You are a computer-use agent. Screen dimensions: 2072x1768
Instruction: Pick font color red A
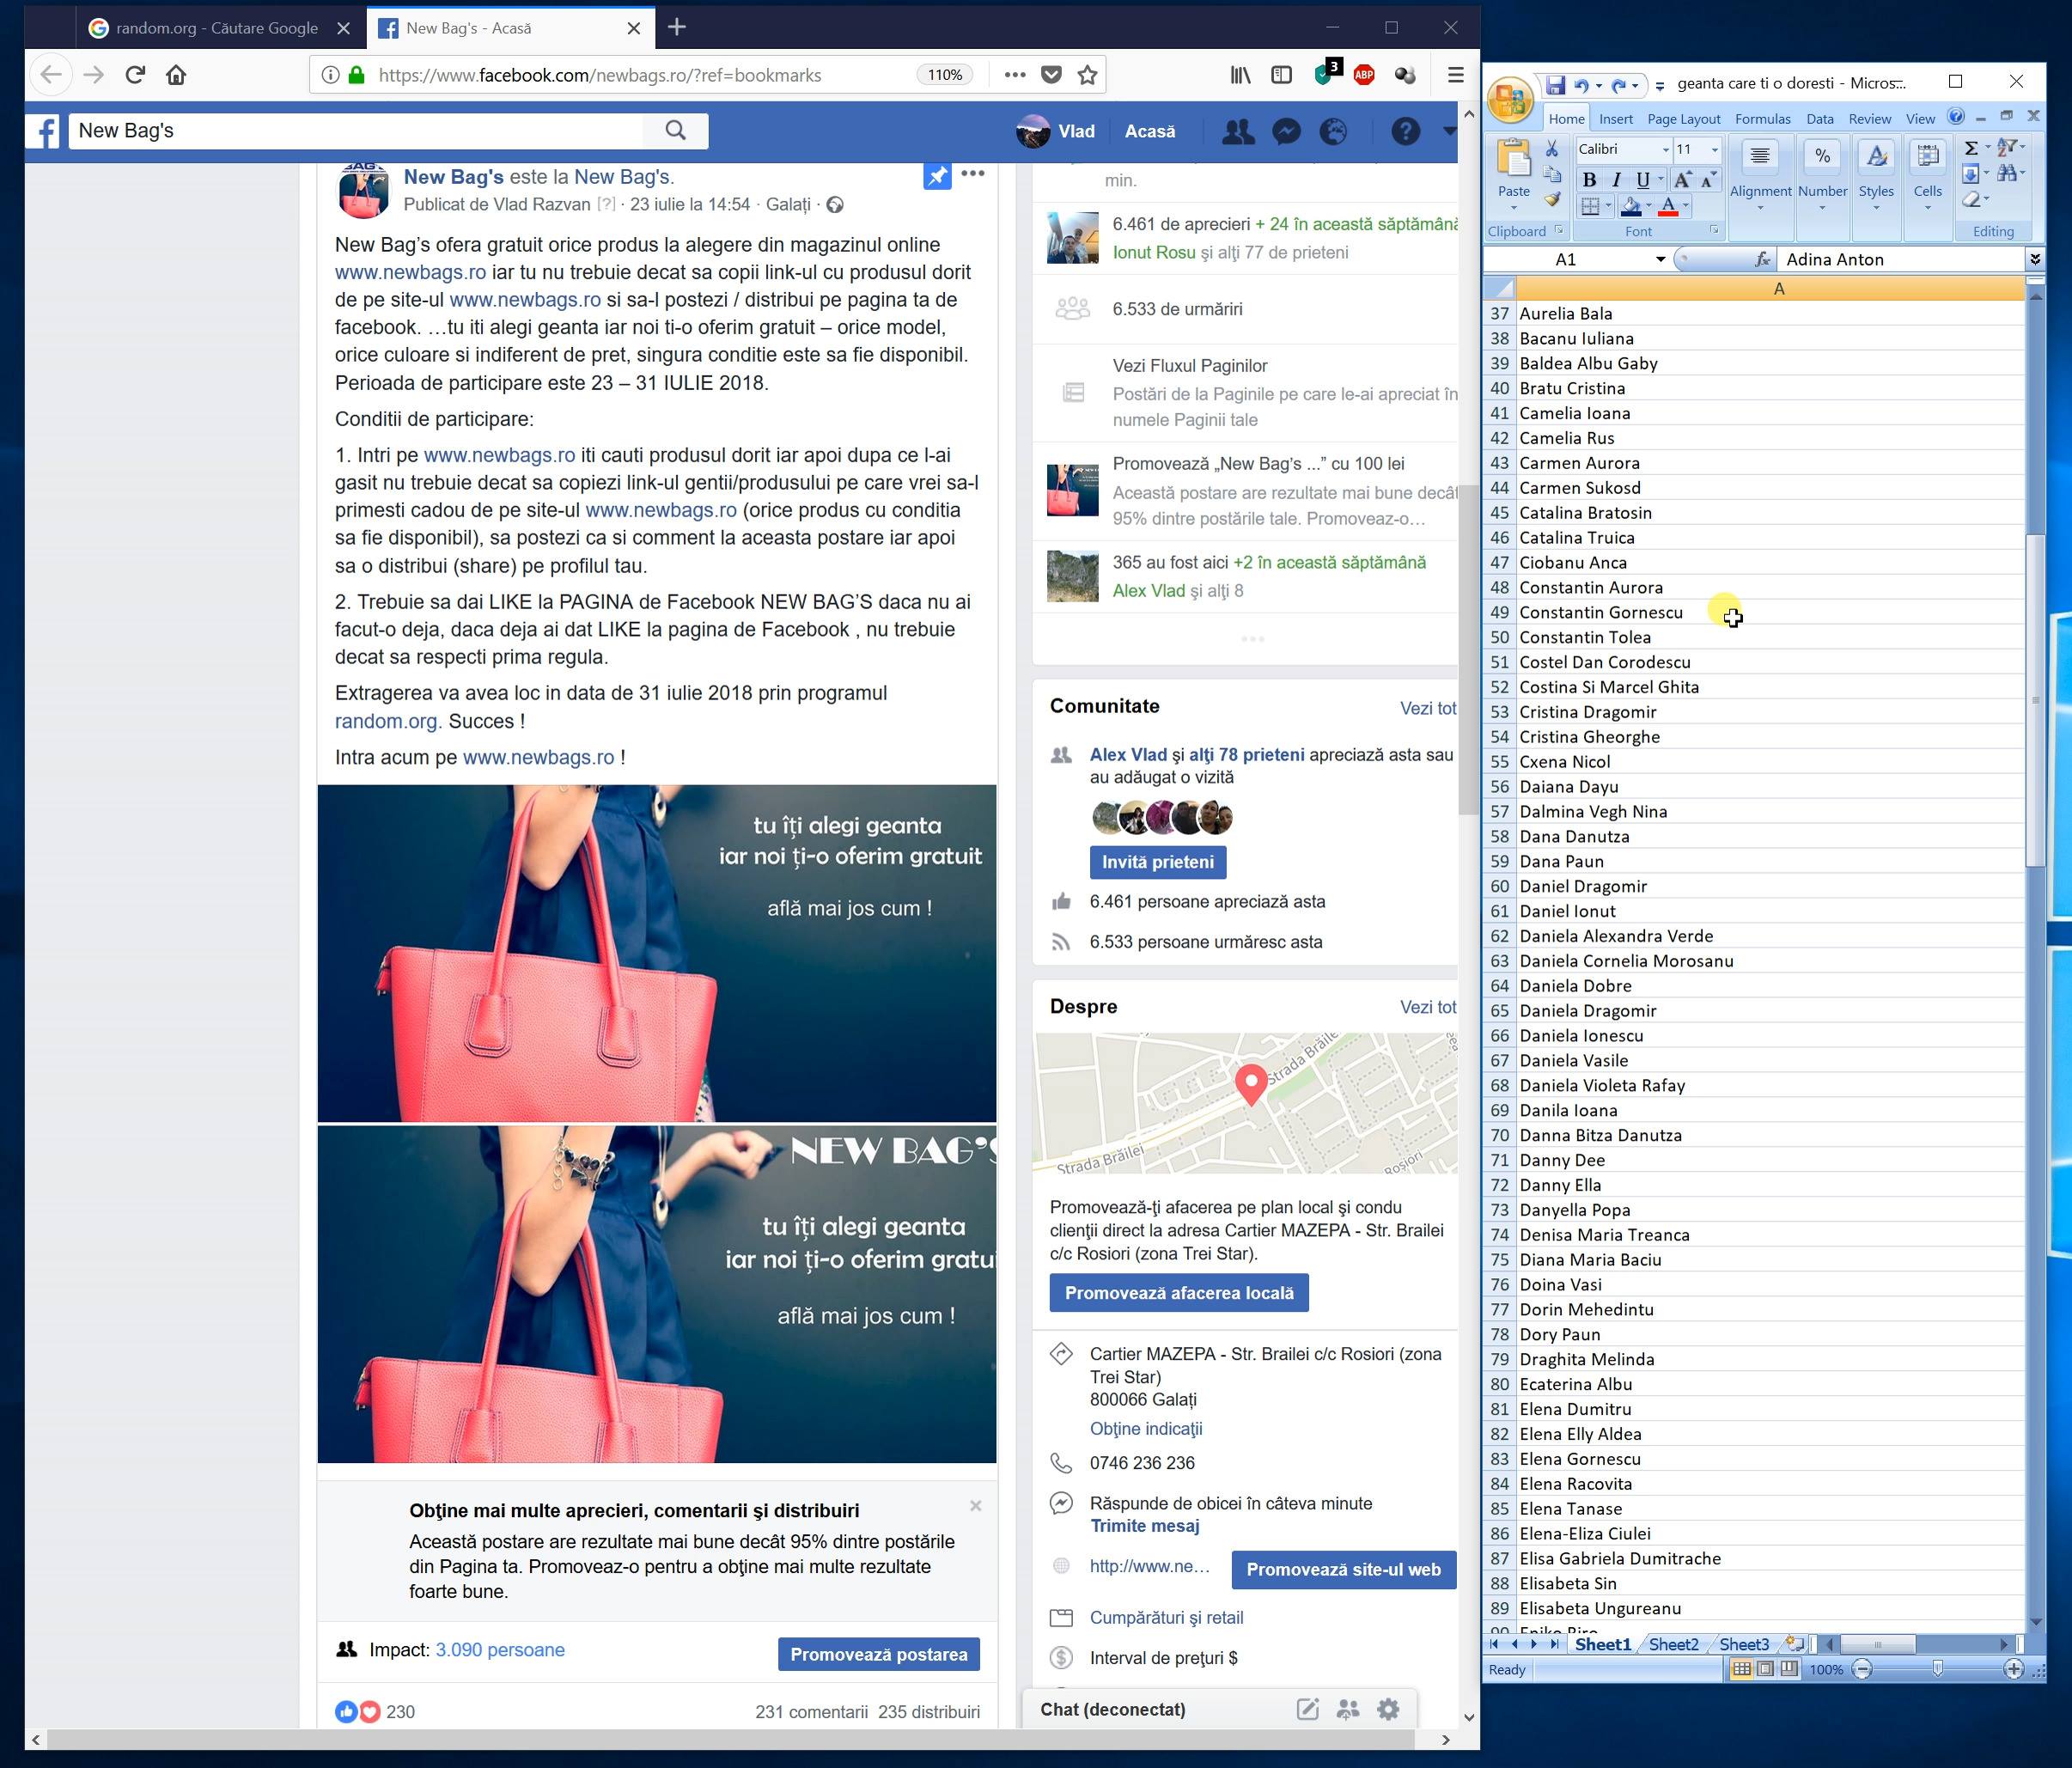pos(1667,206)
